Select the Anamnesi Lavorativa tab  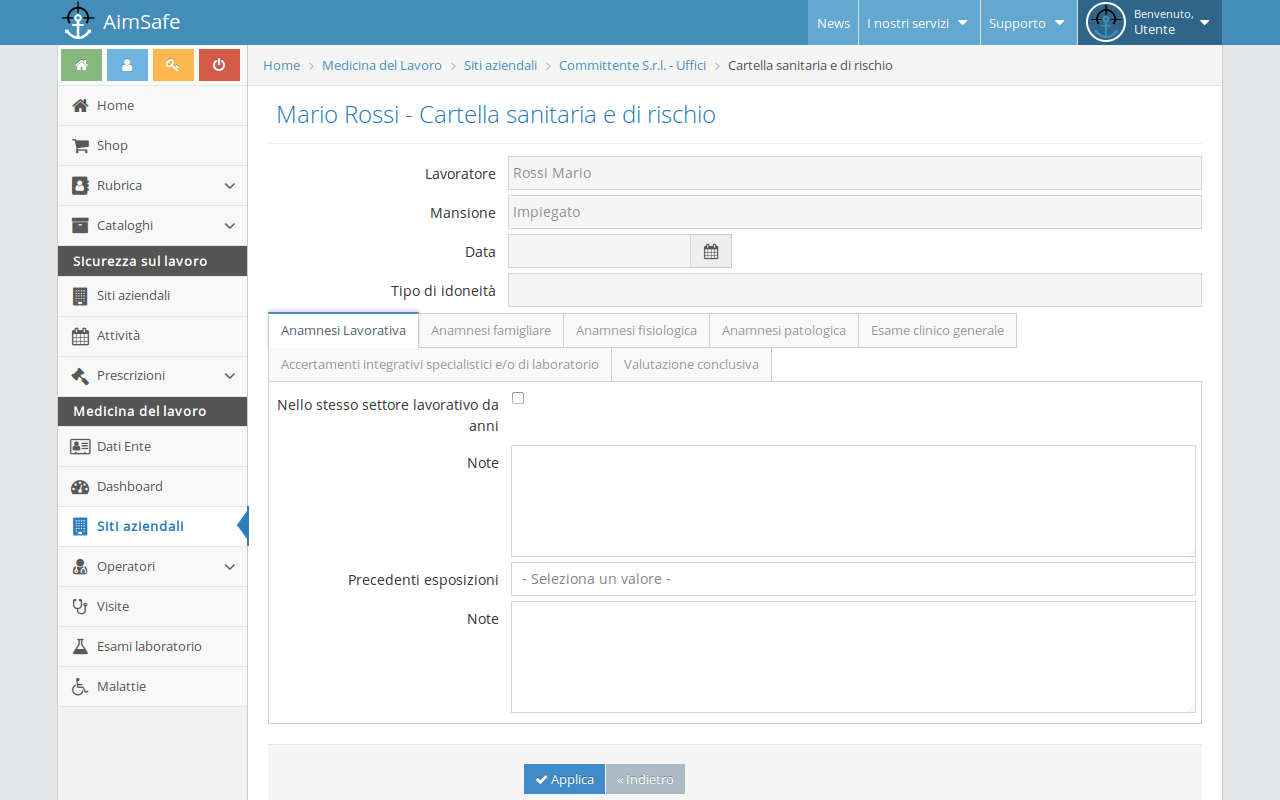point(343,330)
